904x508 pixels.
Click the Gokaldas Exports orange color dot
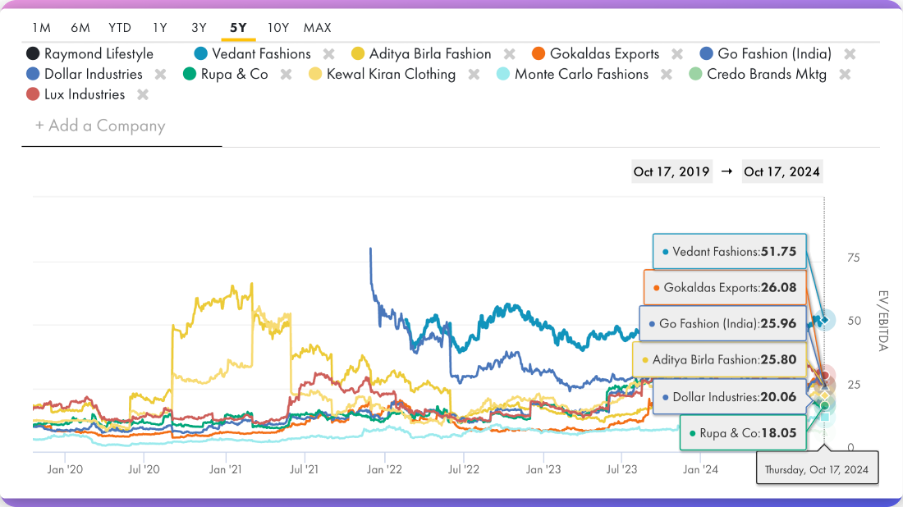[x=538, y=54]
